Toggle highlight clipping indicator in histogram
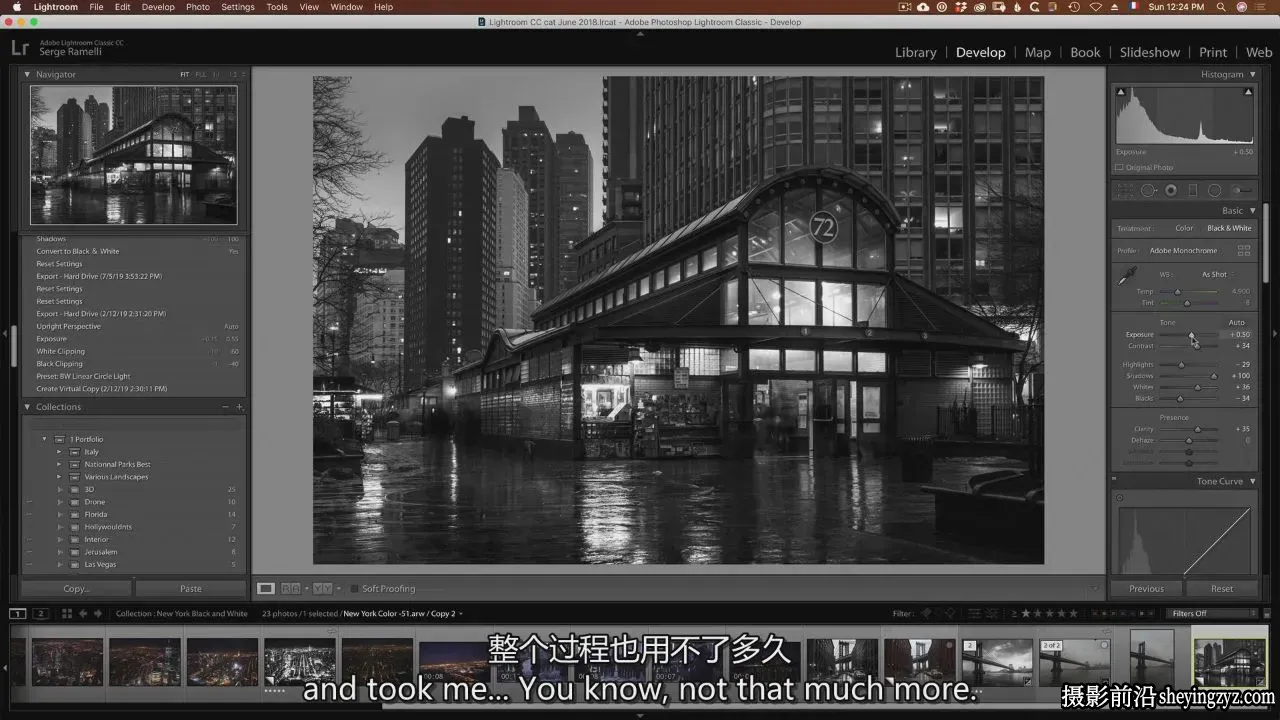The width and height of the screenshot is (1280, 720). 1249,92
